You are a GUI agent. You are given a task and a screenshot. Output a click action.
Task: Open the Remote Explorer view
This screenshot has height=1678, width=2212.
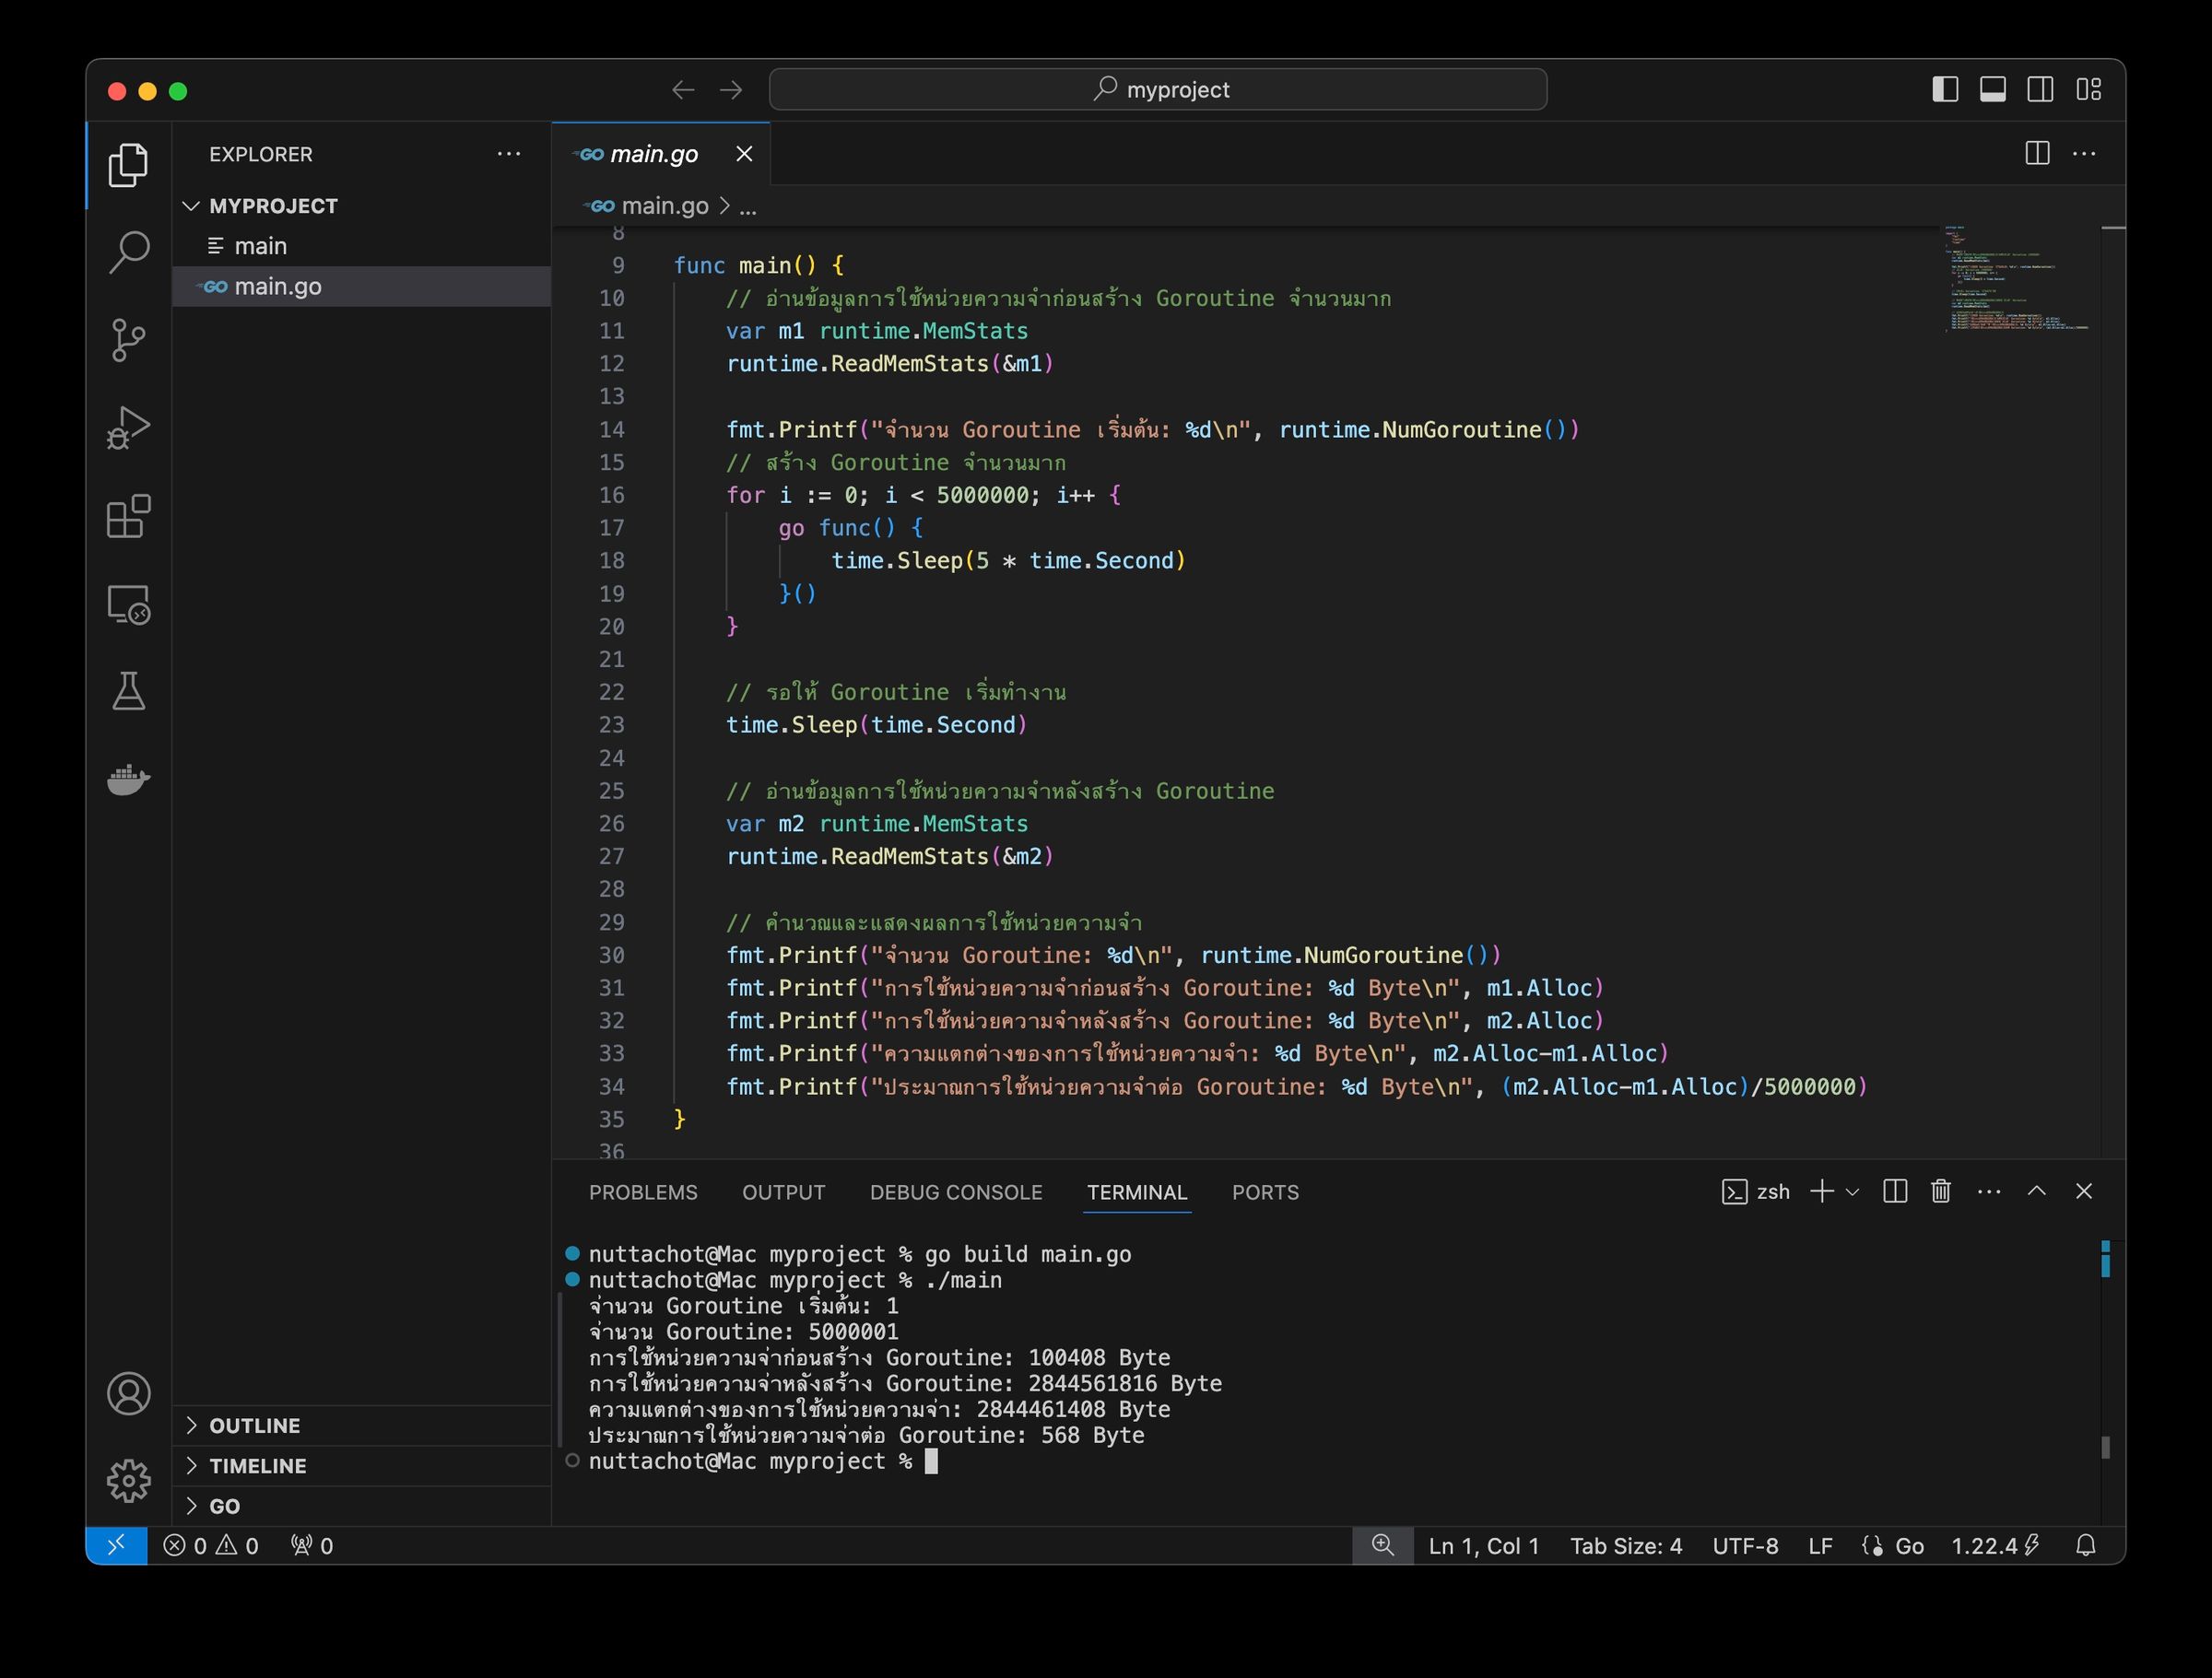[128, 605]
